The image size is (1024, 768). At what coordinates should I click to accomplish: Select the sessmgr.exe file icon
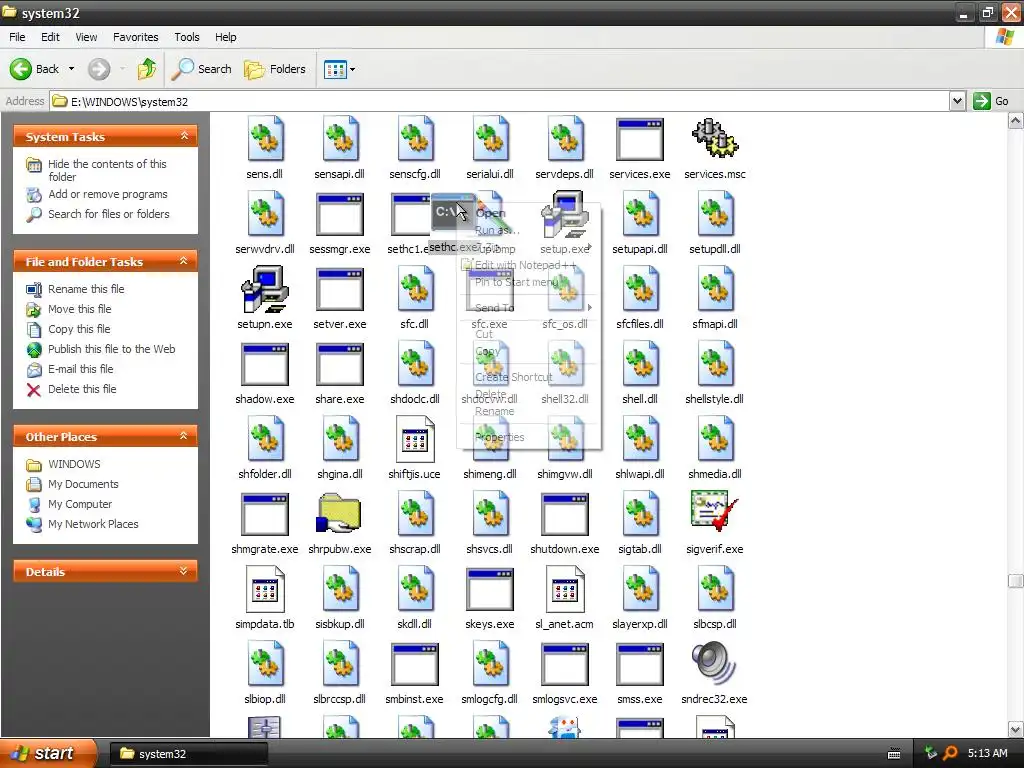340,214
